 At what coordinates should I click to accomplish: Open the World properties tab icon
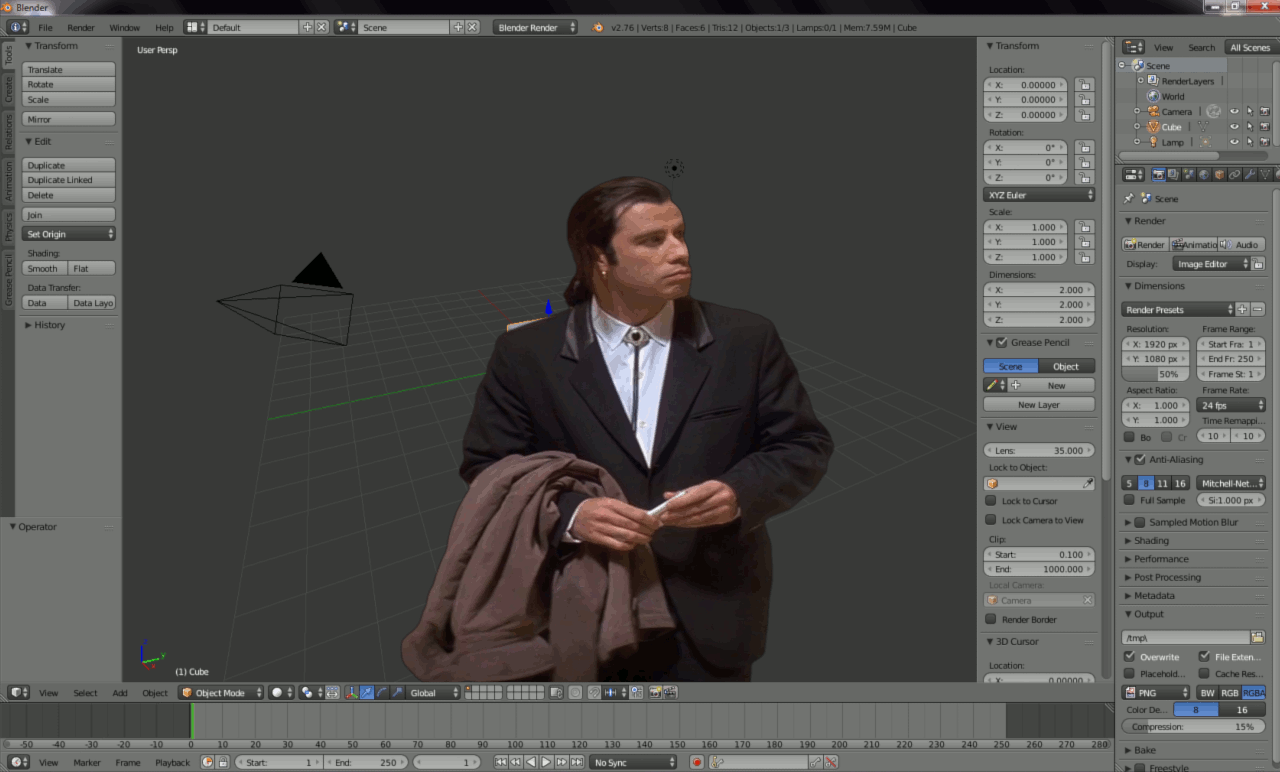point(1204,175)
